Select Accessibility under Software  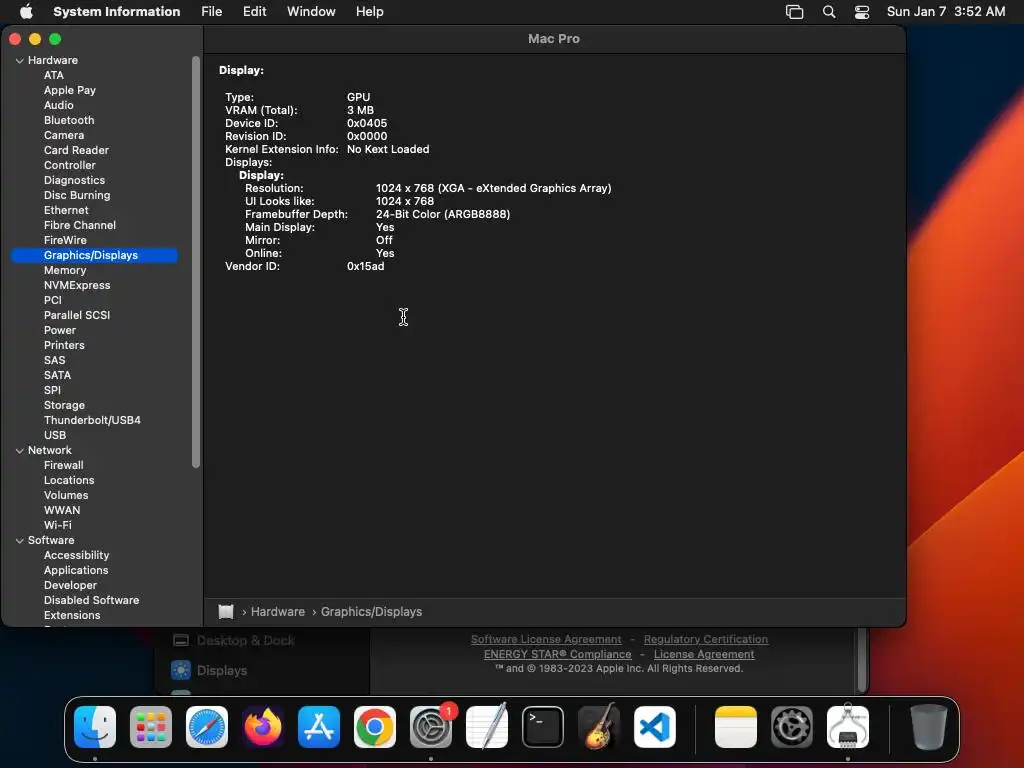[x=76, y=556]
